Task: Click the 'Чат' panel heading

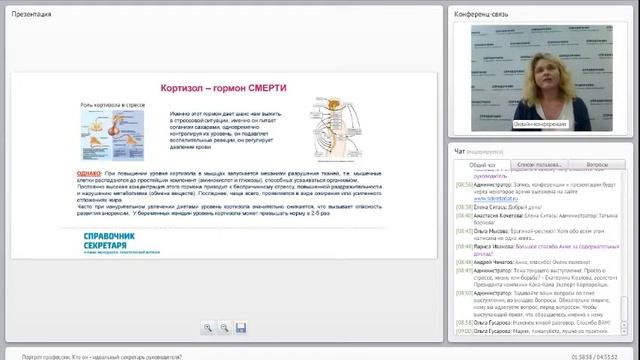Action: [x=460, y=151]
